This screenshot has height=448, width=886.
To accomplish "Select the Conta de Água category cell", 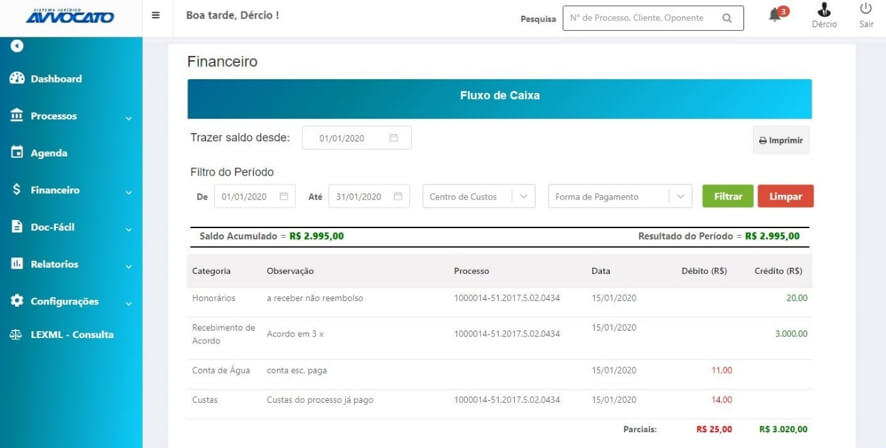I will (221, 371).
